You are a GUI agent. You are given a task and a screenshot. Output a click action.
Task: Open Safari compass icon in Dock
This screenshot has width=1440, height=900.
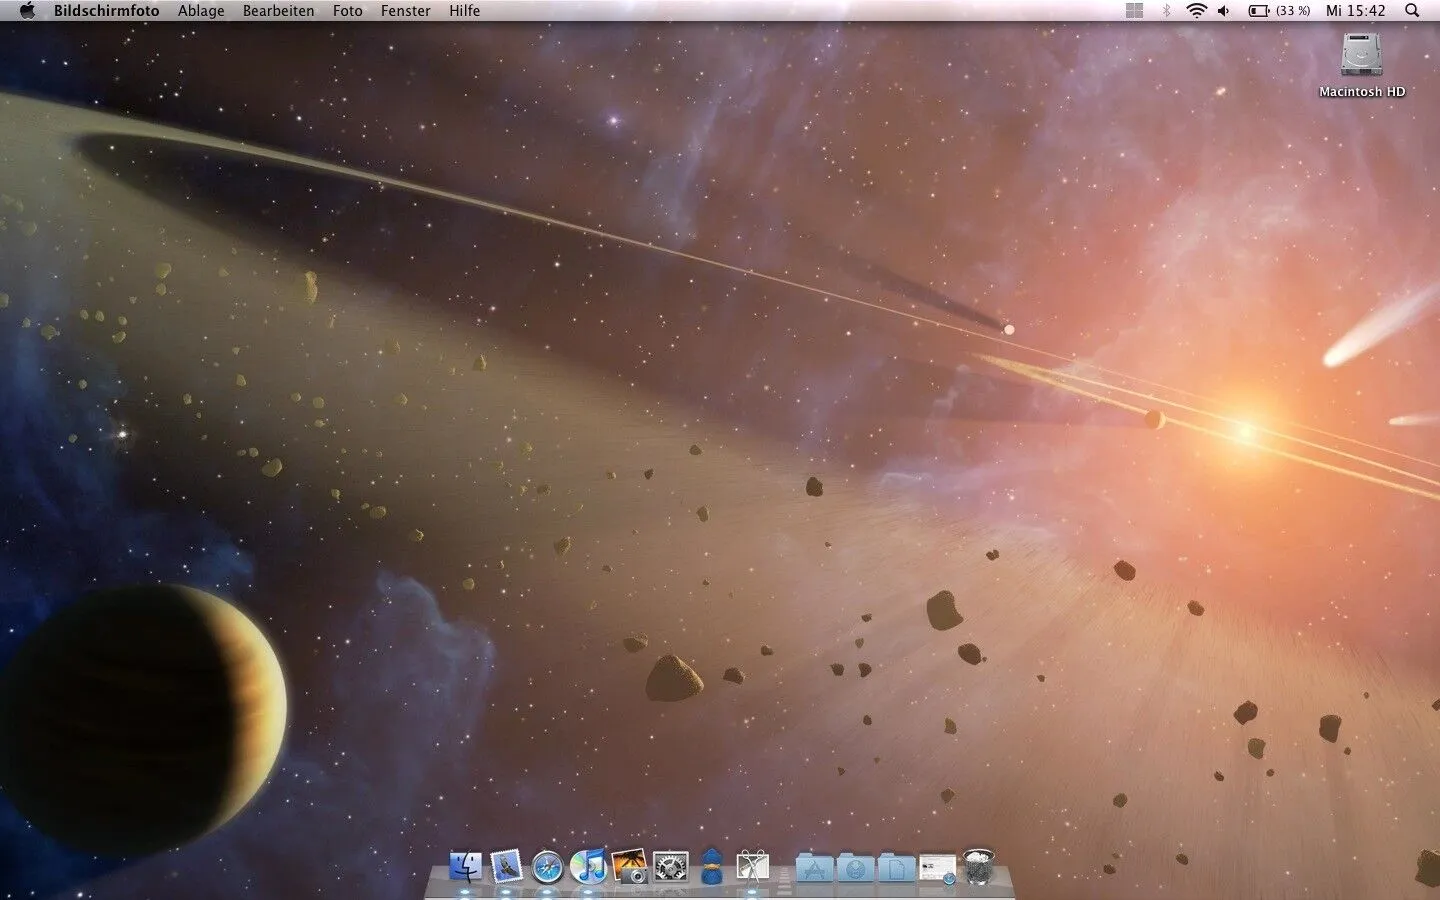point(548,867)
